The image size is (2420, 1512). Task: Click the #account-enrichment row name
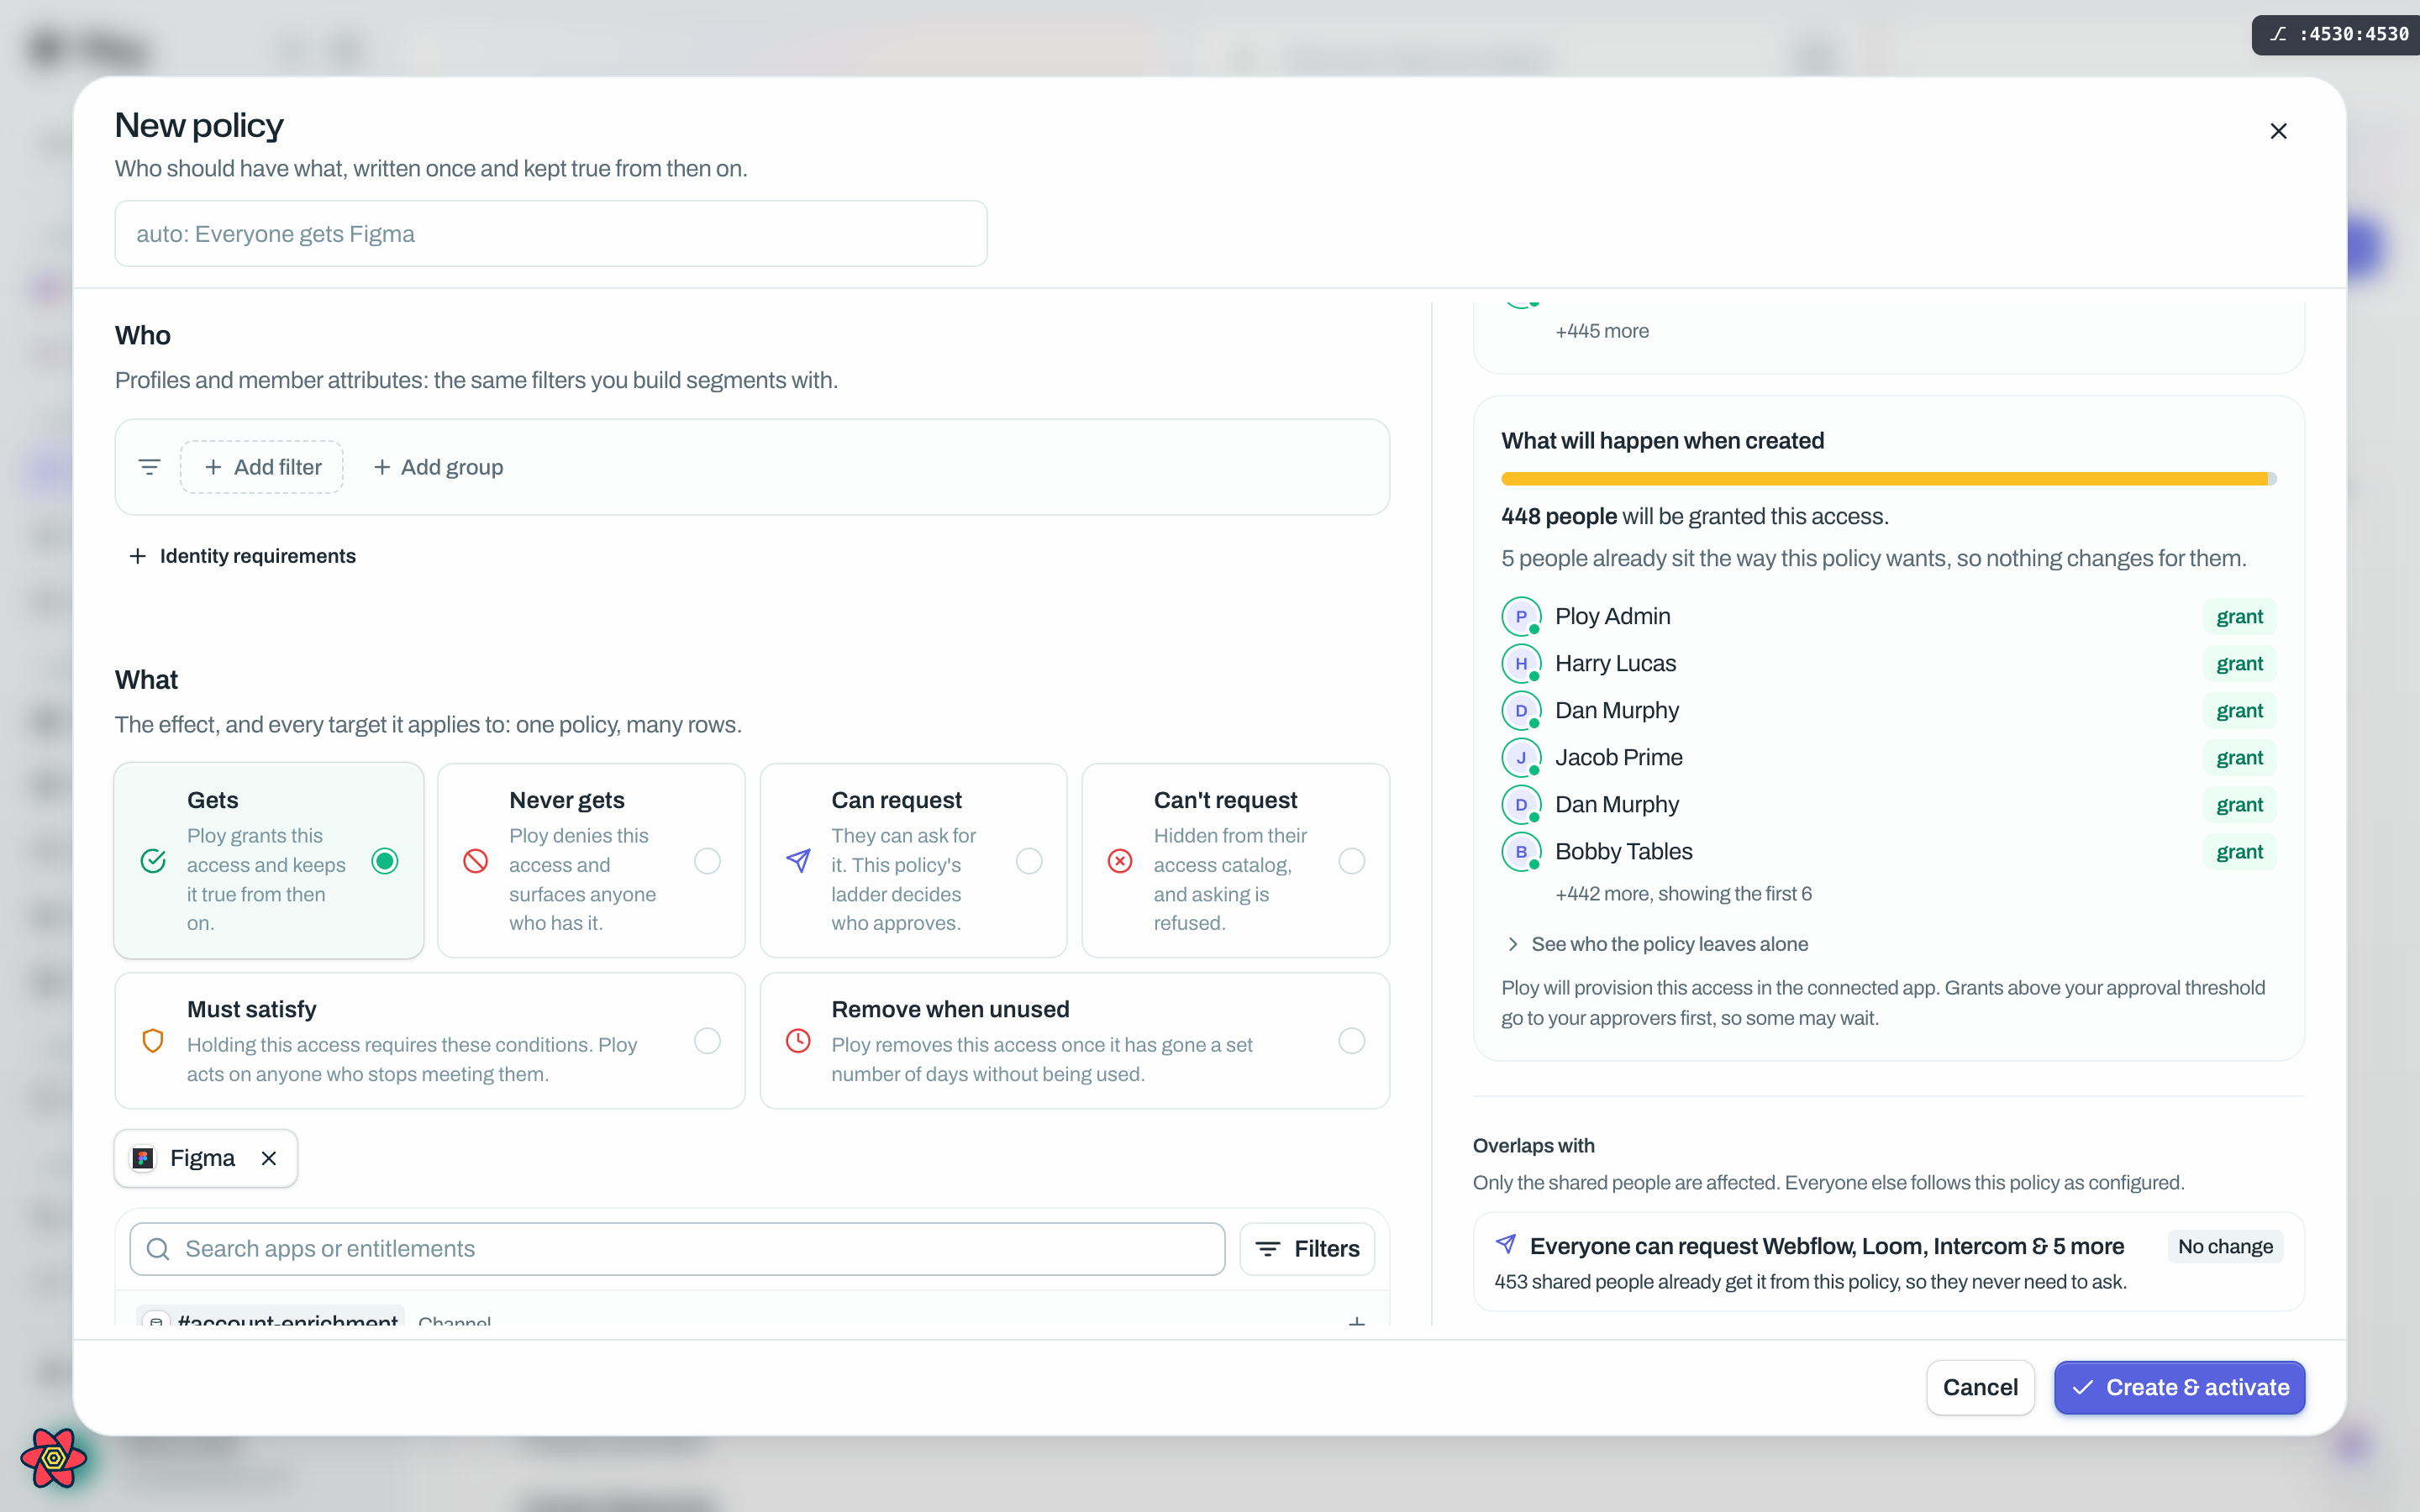[288, 1320]
